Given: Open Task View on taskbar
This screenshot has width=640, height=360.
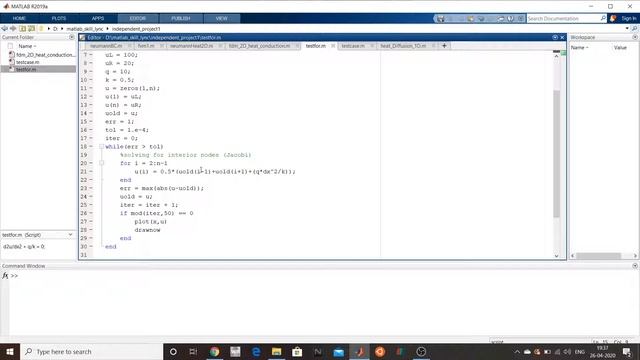Looking at the screenshot, I should pos(193,351).
